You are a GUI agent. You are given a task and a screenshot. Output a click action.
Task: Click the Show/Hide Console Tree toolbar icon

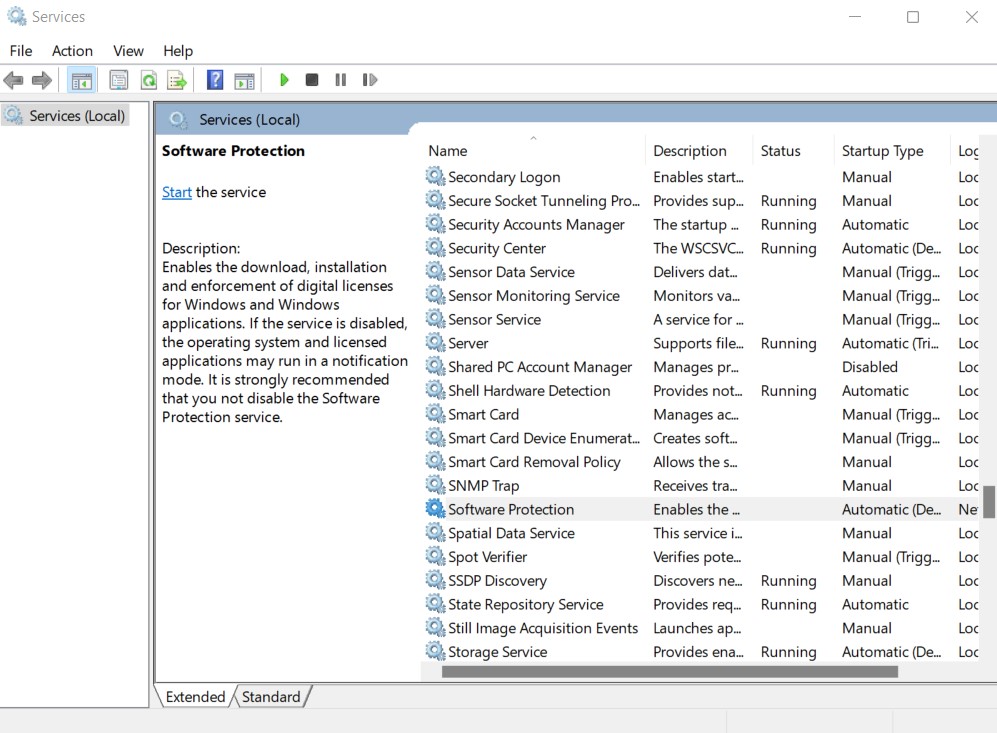(82, 80)
